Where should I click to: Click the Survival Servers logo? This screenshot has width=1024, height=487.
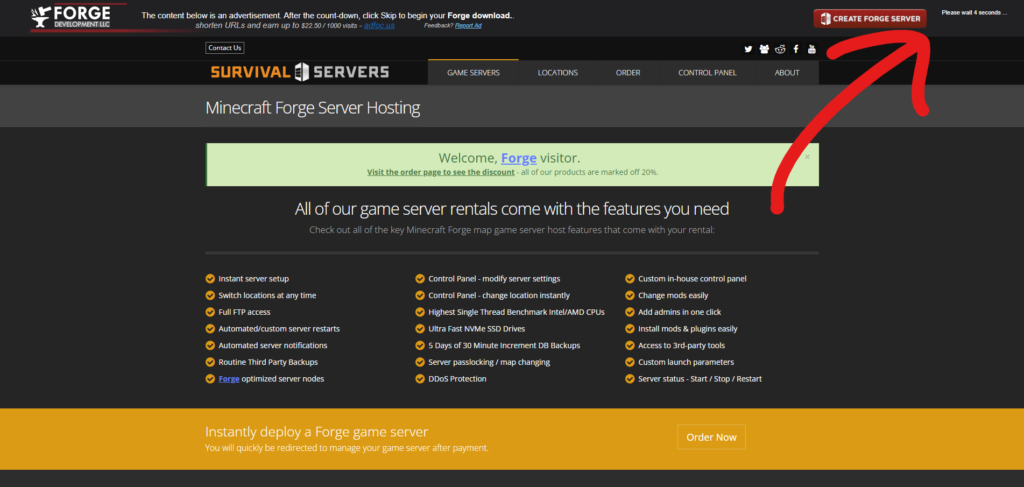point(300,72)
